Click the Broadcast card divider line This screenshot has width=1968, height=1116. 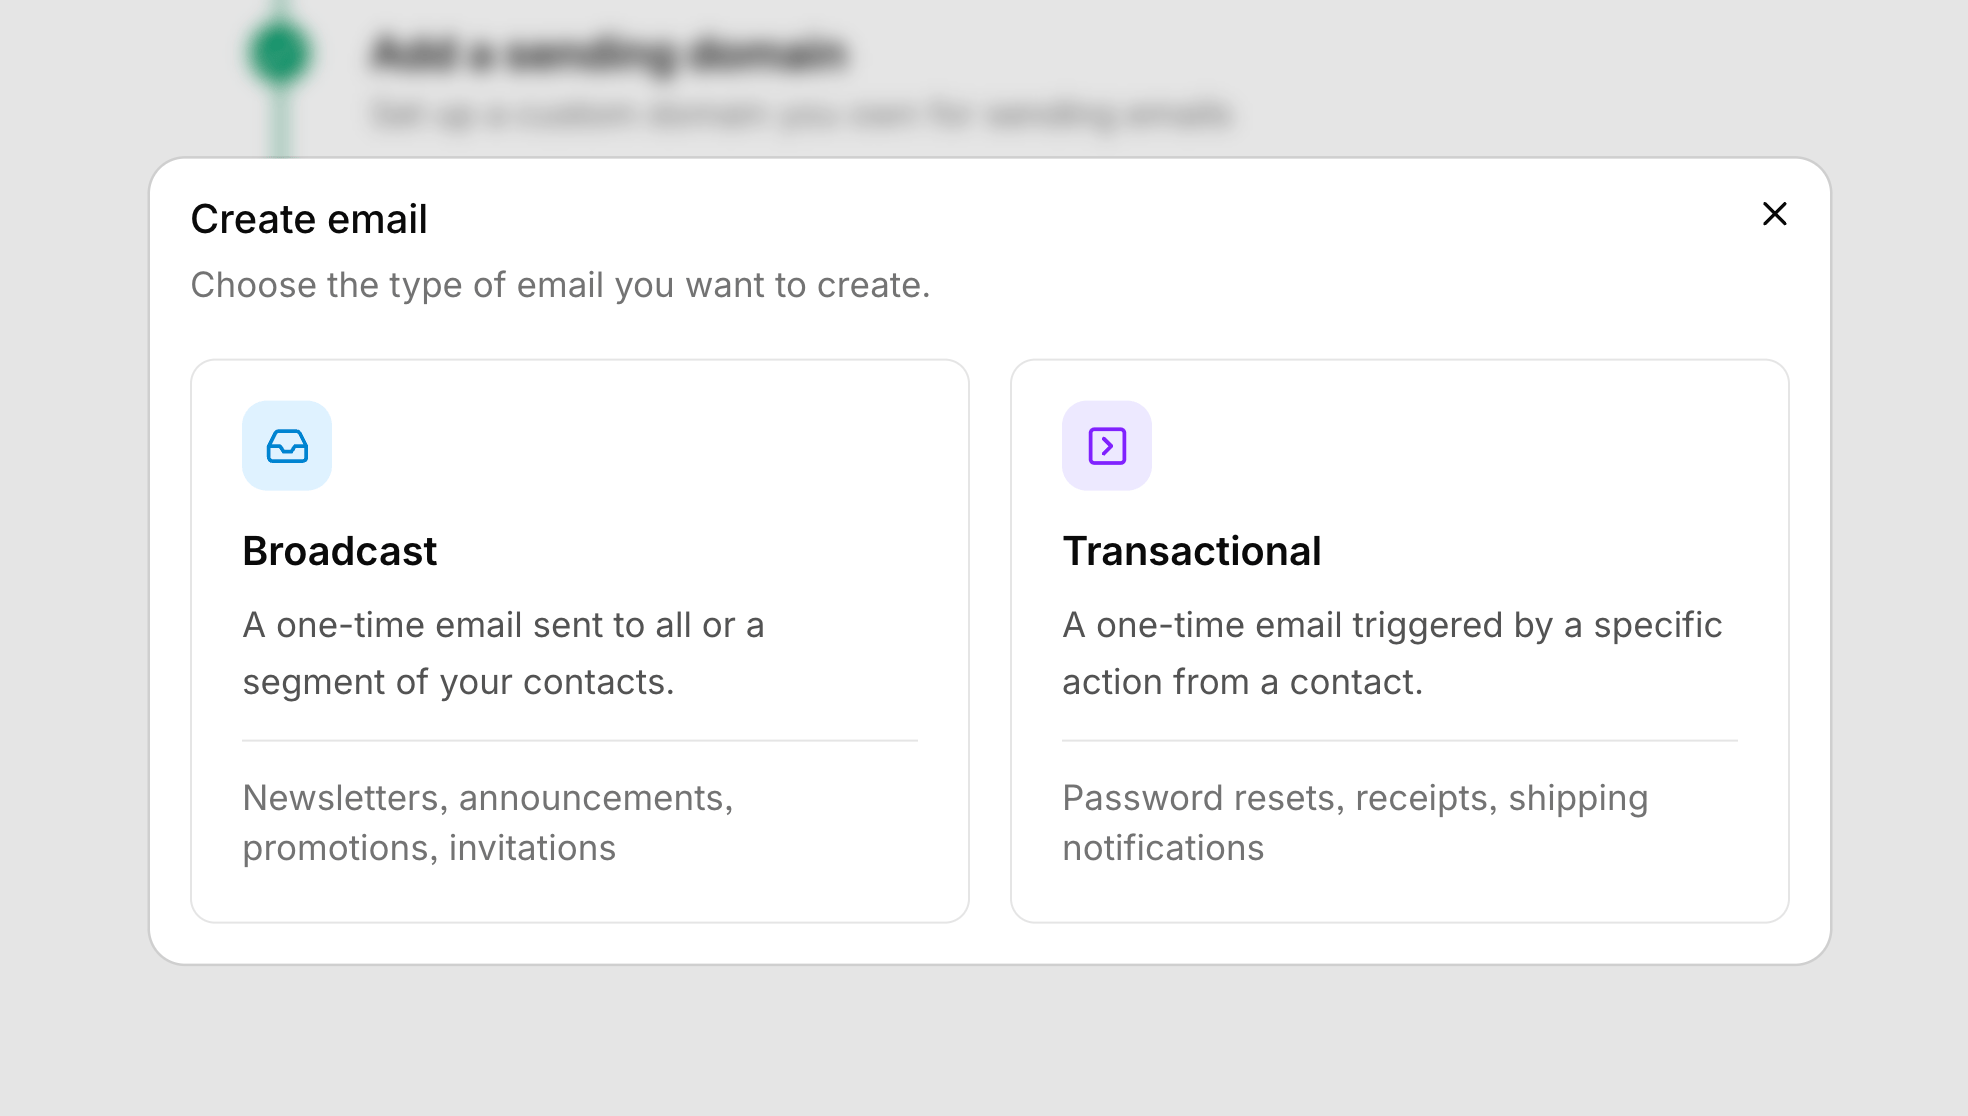point(580,740)
